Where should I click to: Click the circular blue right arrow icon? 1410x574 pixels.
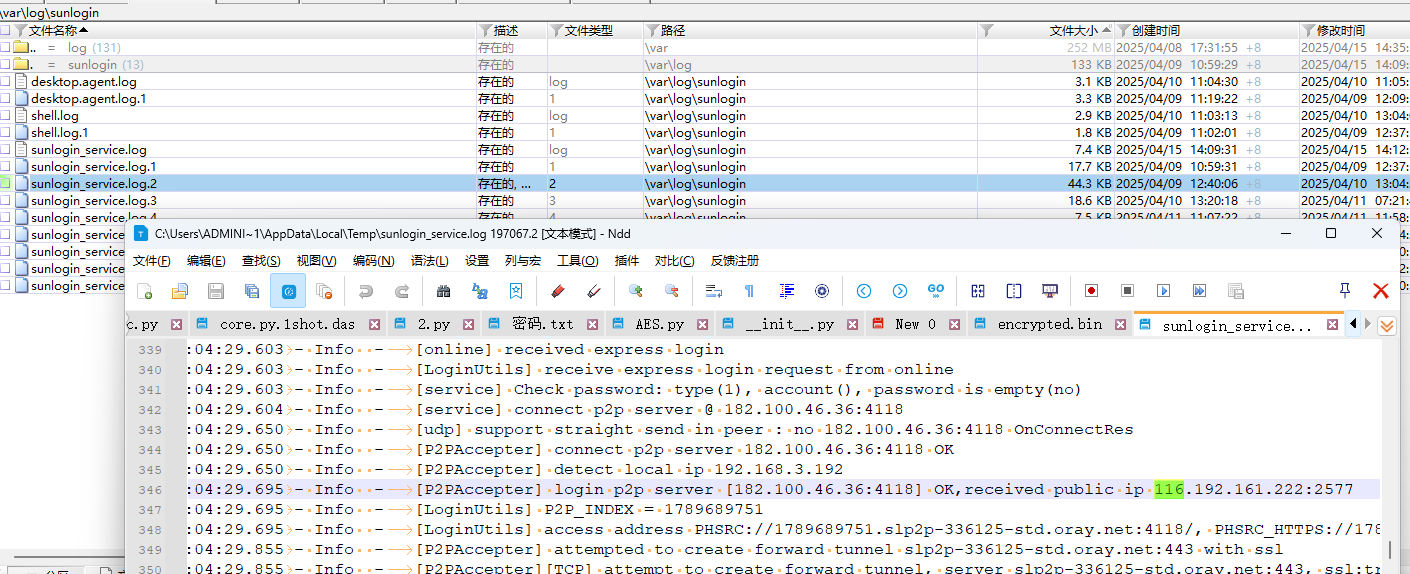point(900,291)
